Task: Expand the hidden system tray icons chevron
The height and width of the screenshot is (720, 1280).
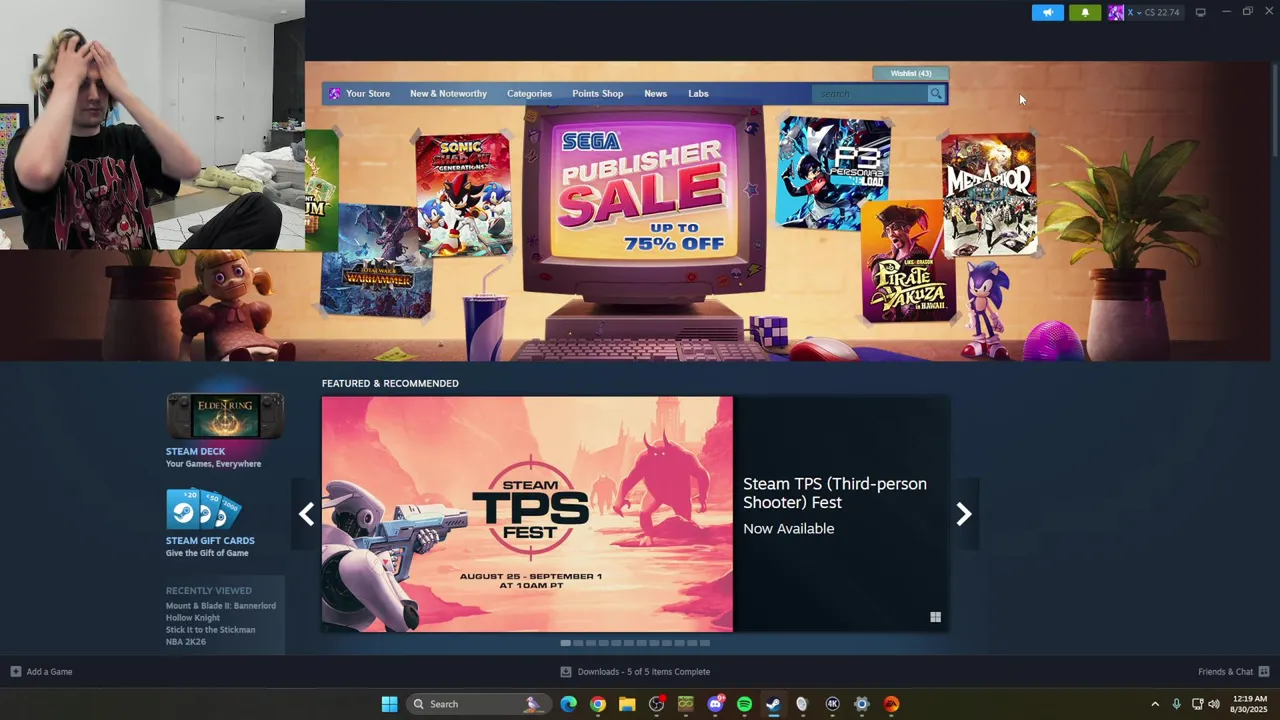Action: tap(1155, 704)
